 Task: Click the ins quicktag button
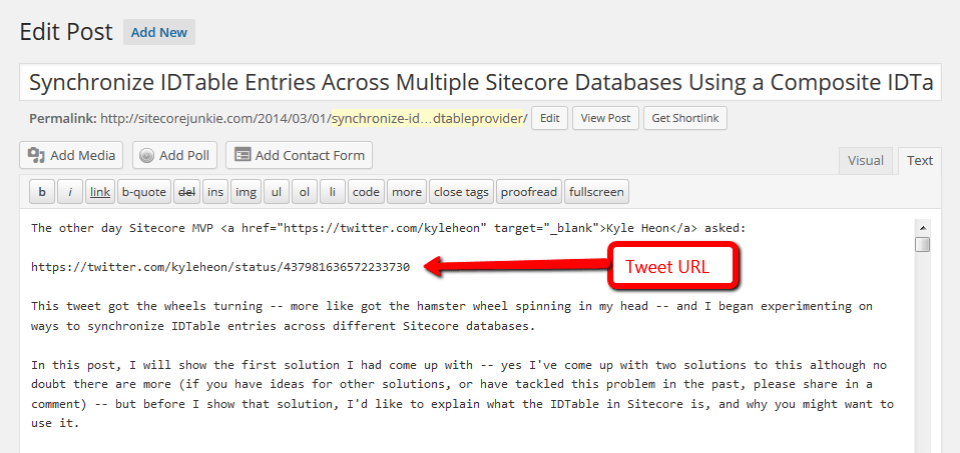pyautogui.click(x=215, y=191)
